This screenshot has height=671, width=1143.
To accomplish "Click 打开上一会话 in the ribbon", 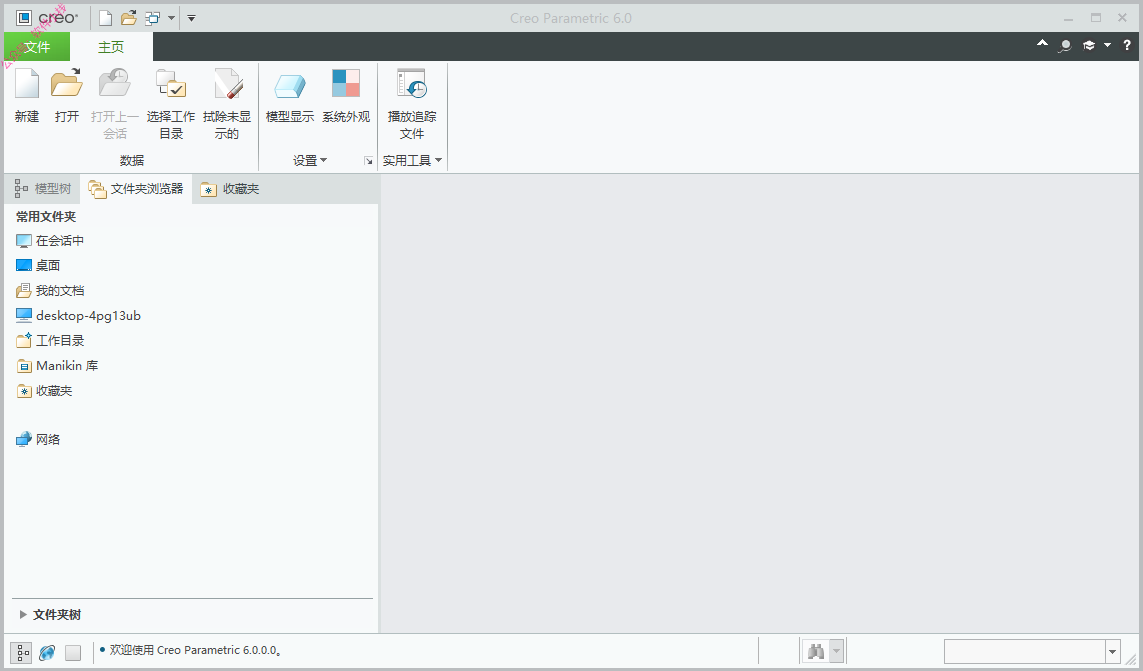I will pyautogui.click(x=114, y=104).
